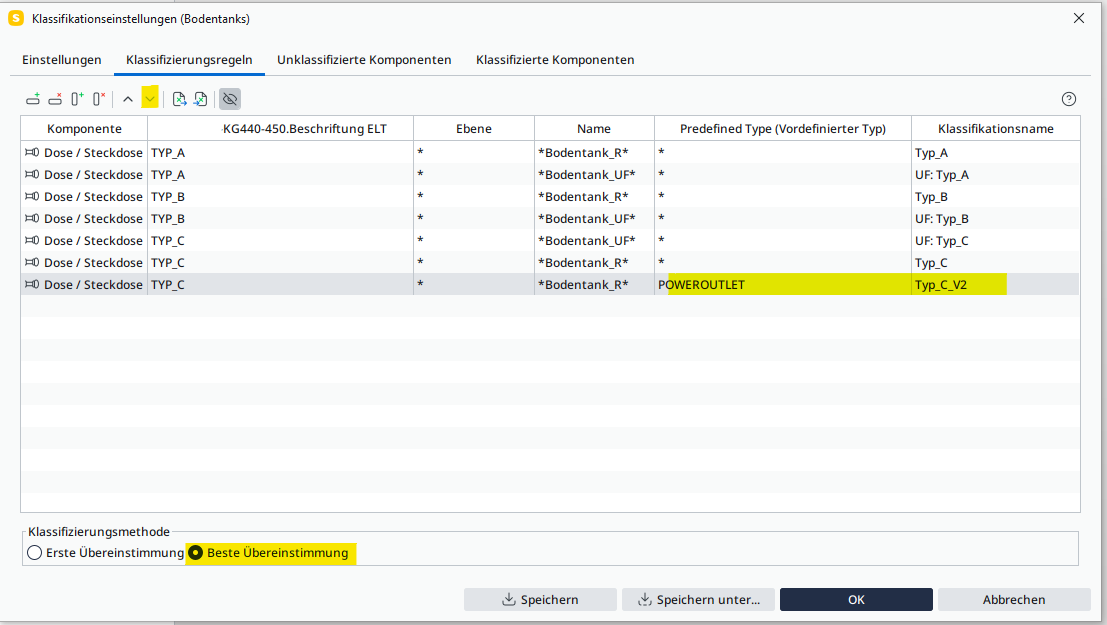Click the add row icon
The image size is (1107, 625).
33,99
